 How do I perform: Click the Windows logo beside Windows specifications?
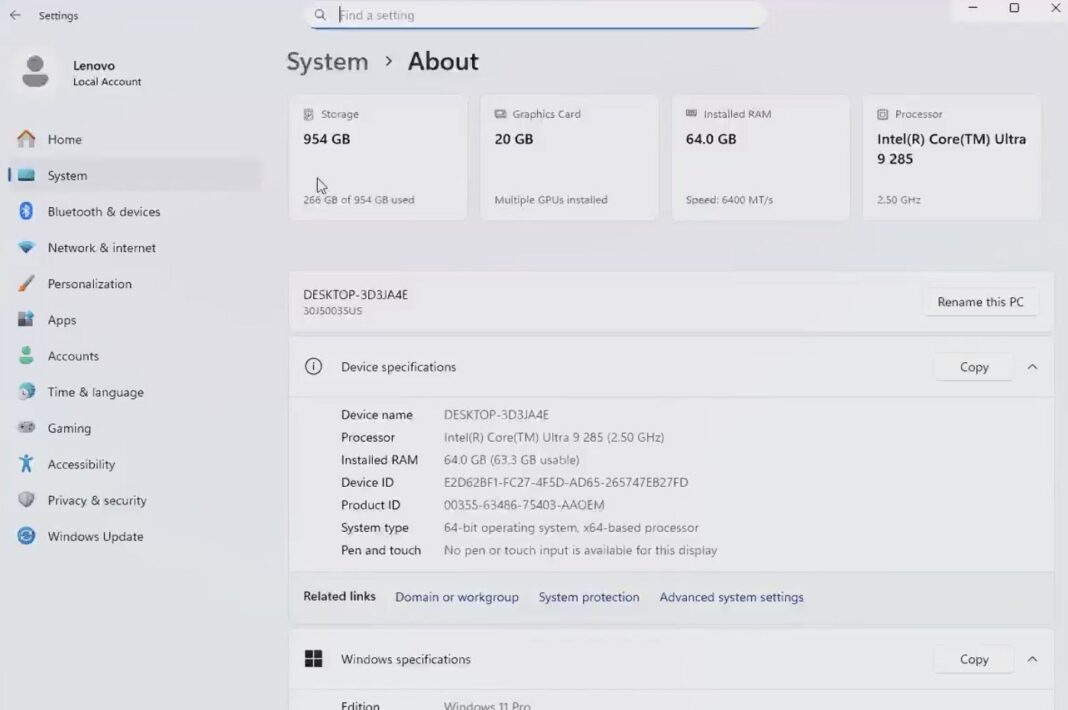pos(313,659)
